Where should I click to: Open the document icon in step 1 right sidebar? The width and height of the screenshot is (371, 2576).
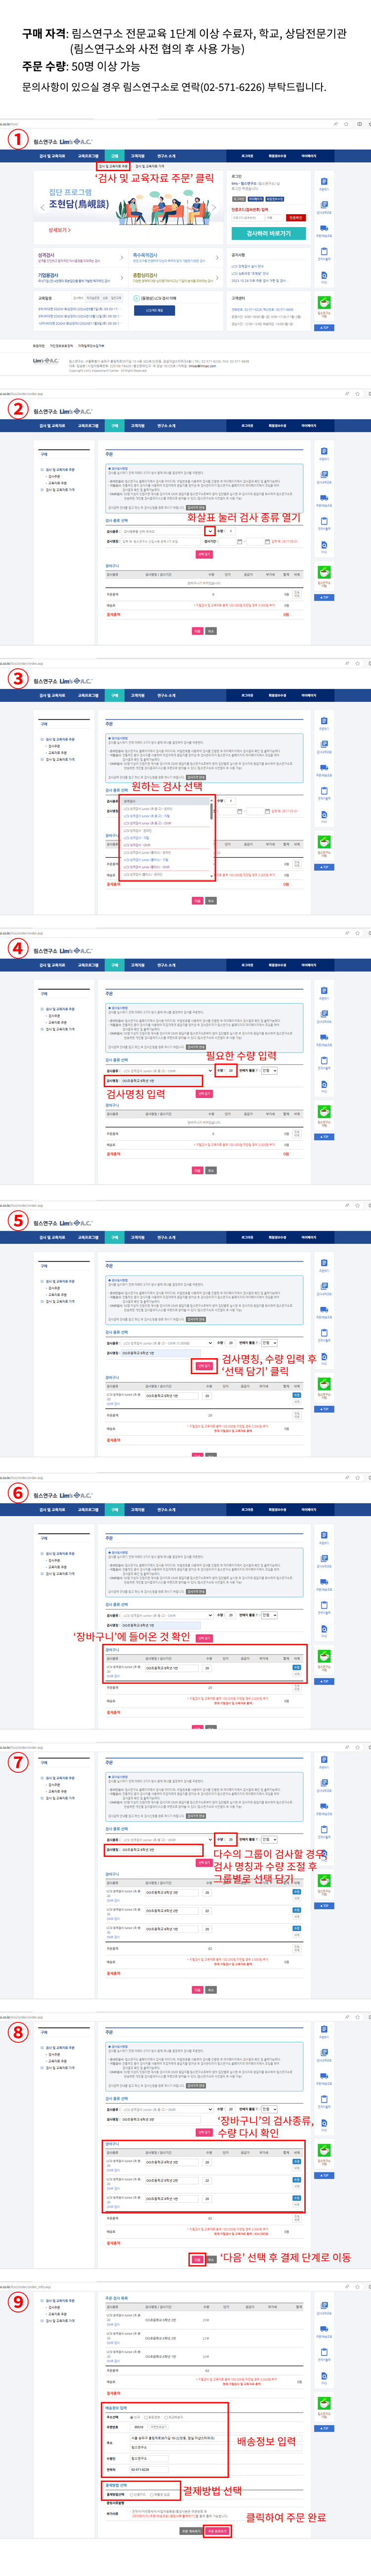click(x=324, y=182)
